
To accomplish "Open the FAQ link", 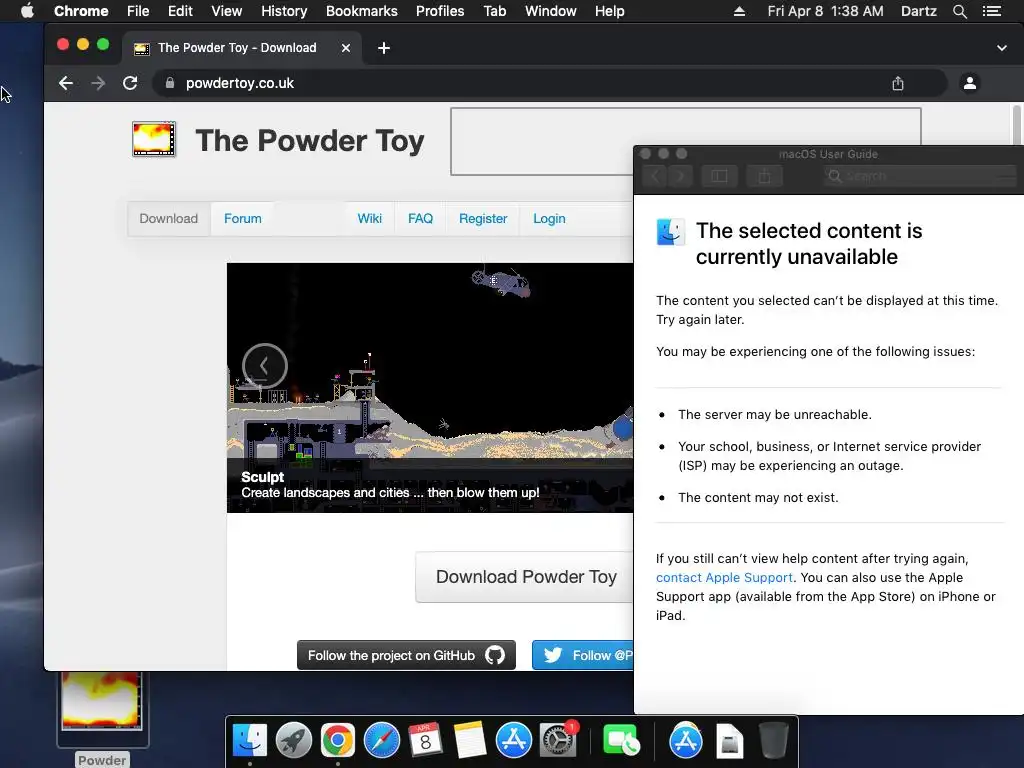I will (421, 219).
